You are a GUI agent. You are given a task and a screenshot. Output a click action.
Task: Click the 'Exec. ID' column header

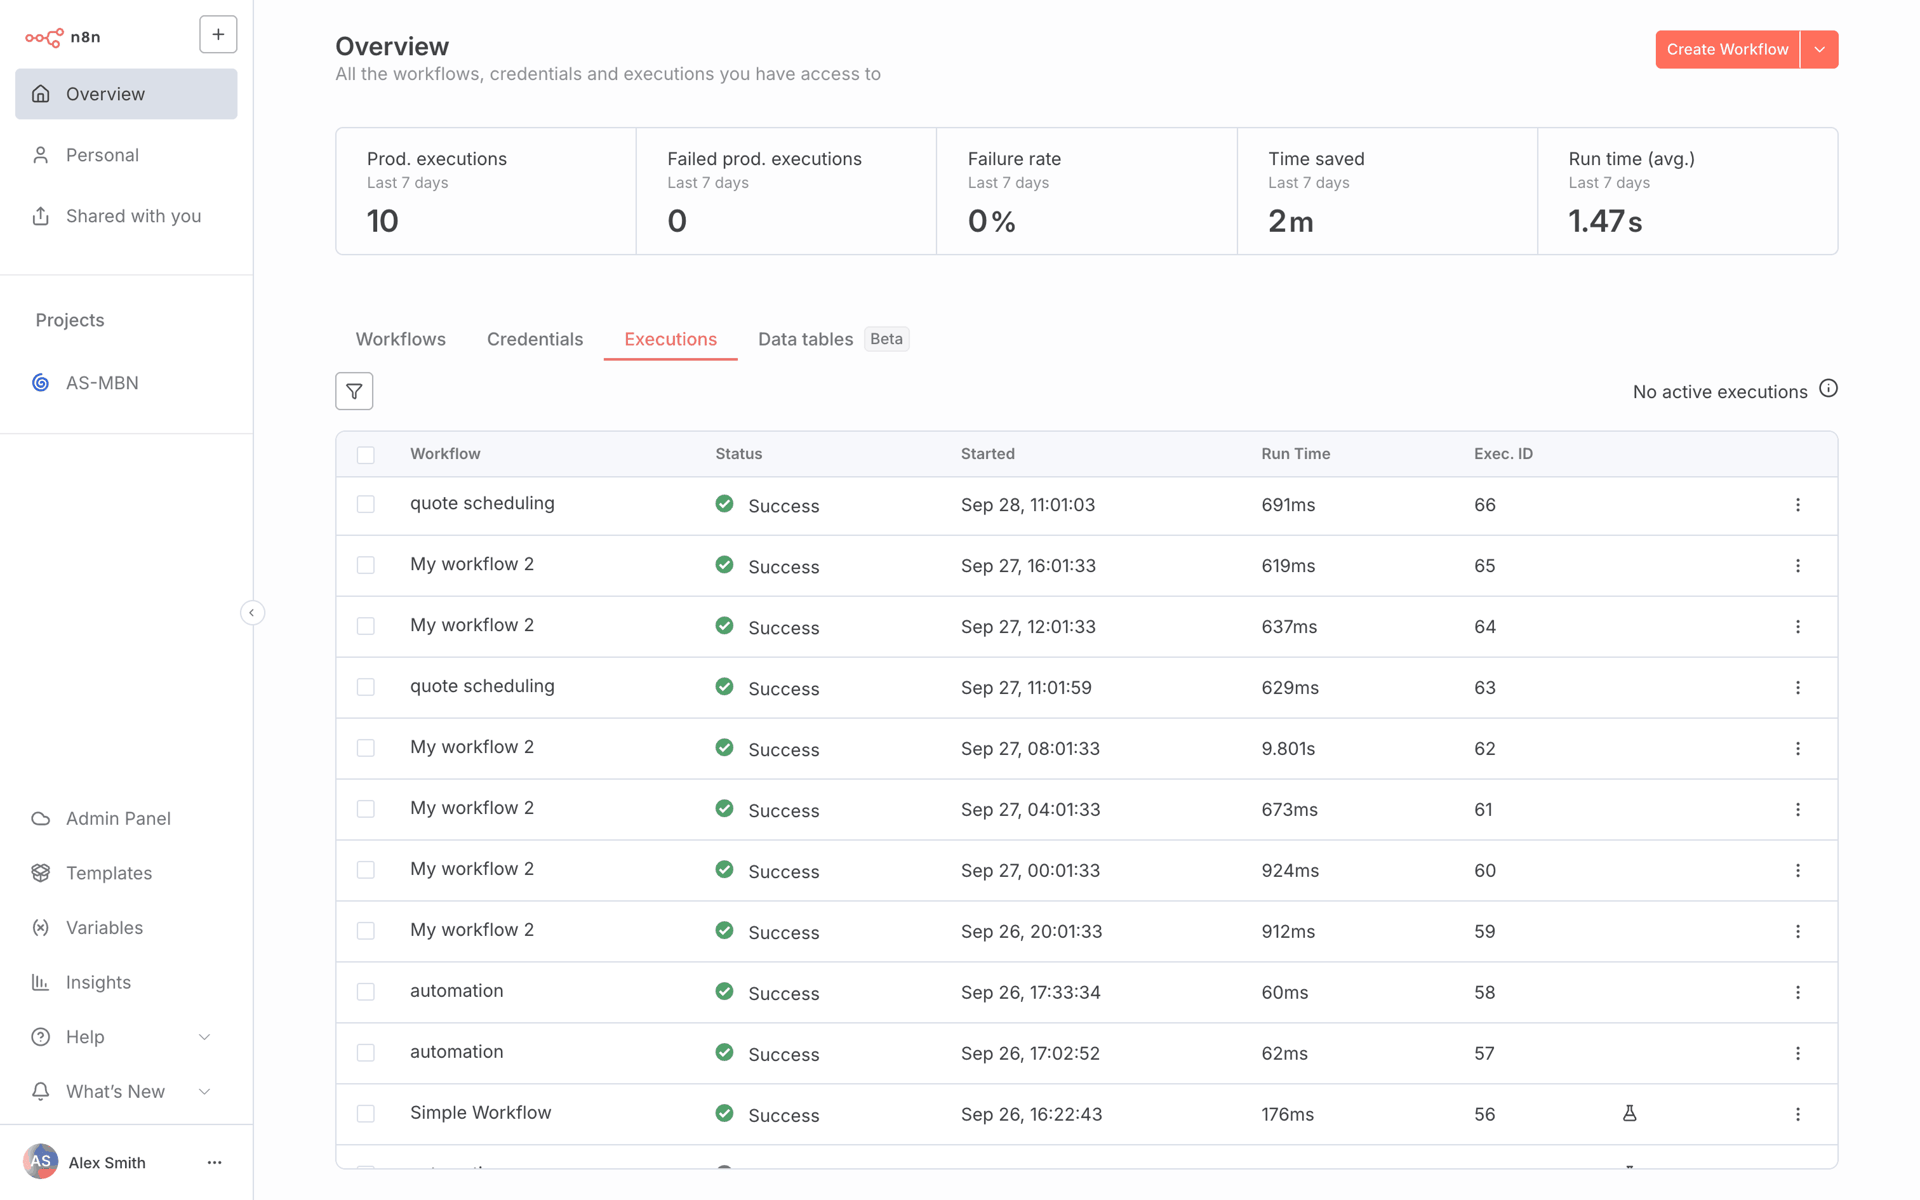[1503, 454]
